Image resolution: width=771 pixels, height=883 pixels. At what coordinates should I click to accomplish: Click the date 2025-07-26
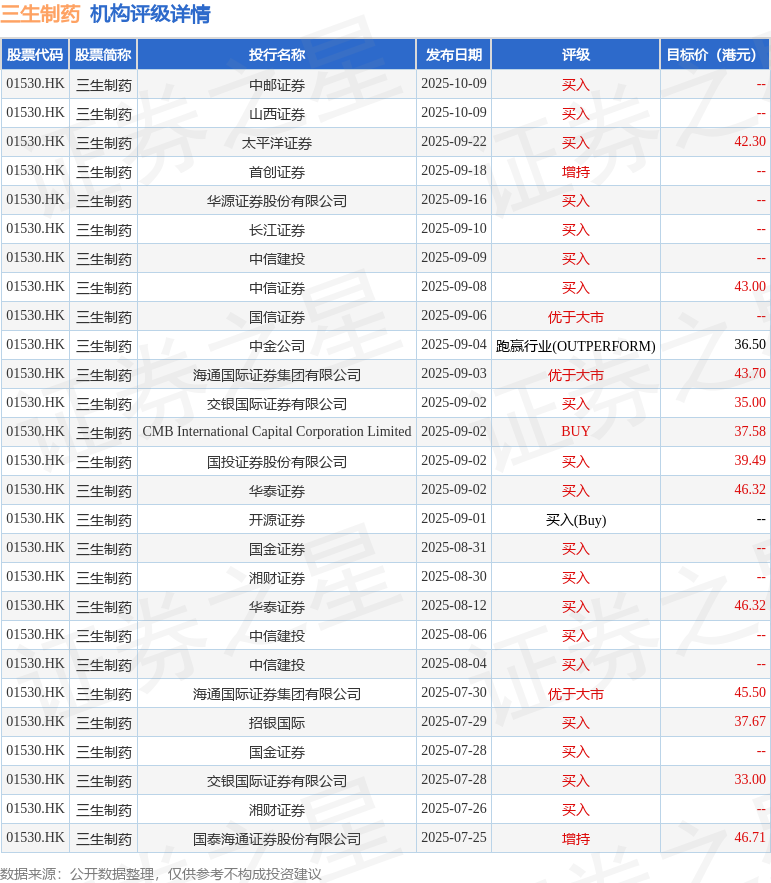453,809
